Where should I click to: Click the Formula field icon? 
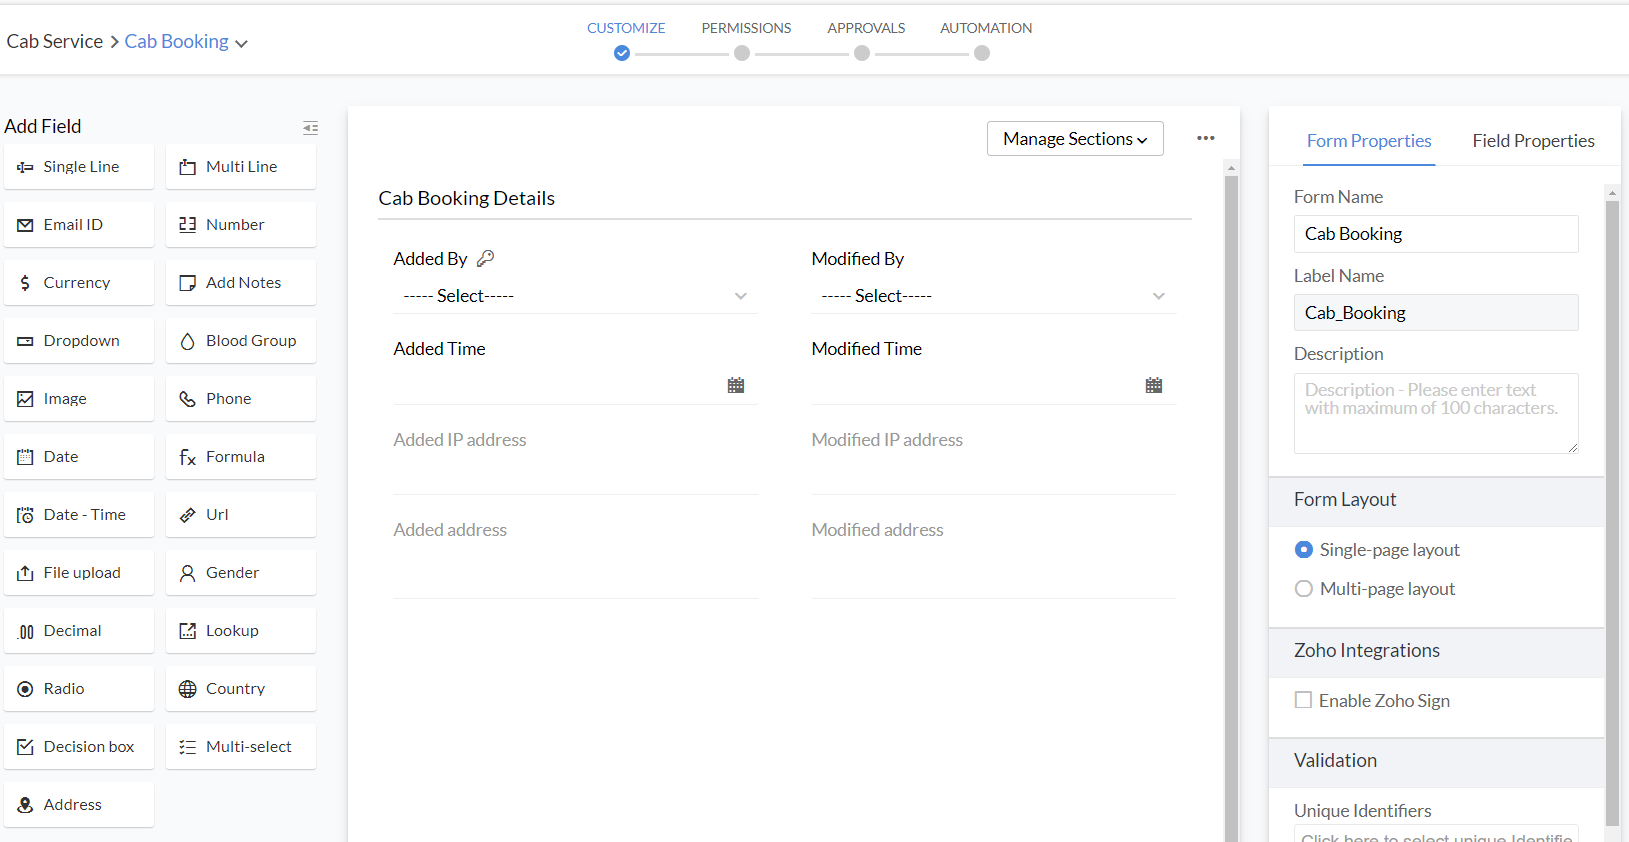(187, 457)
